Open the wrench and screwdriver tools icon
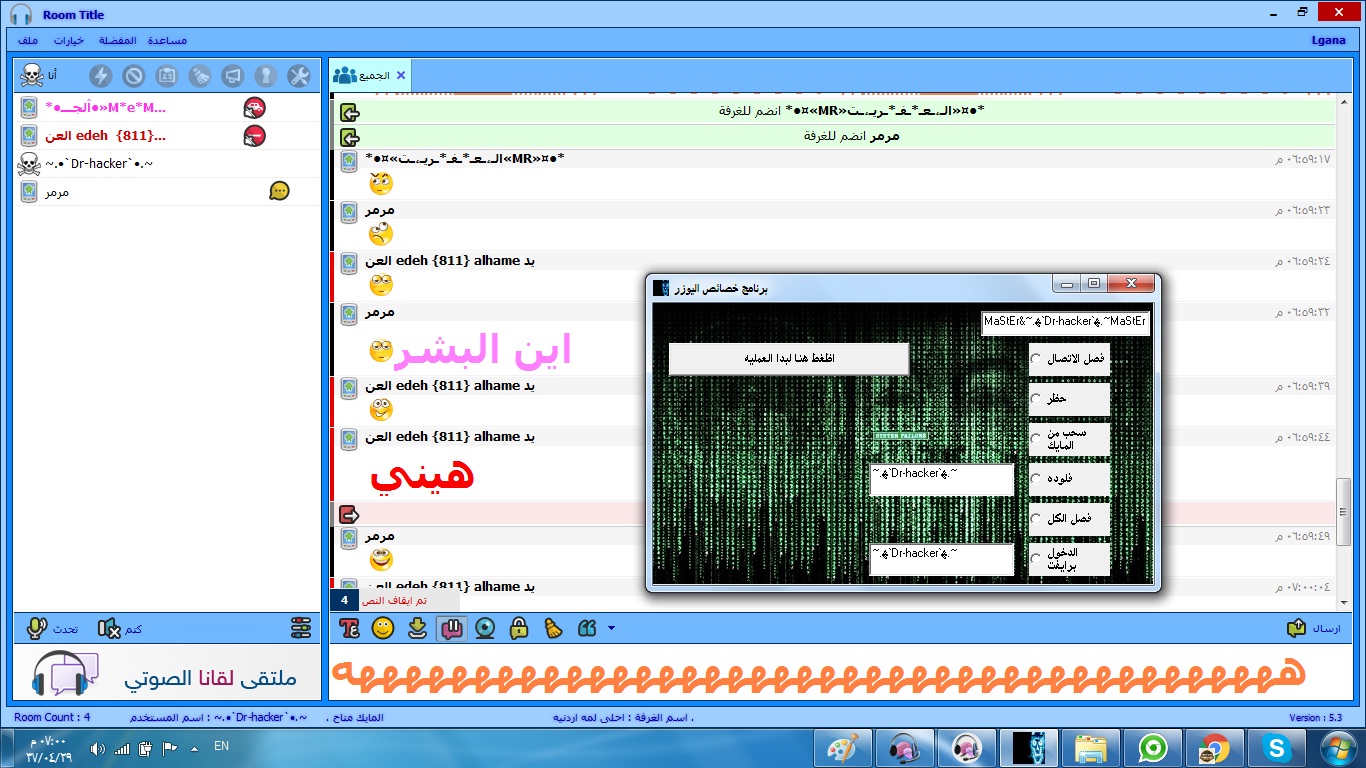The image size is (1366, 768). (298, 76)
